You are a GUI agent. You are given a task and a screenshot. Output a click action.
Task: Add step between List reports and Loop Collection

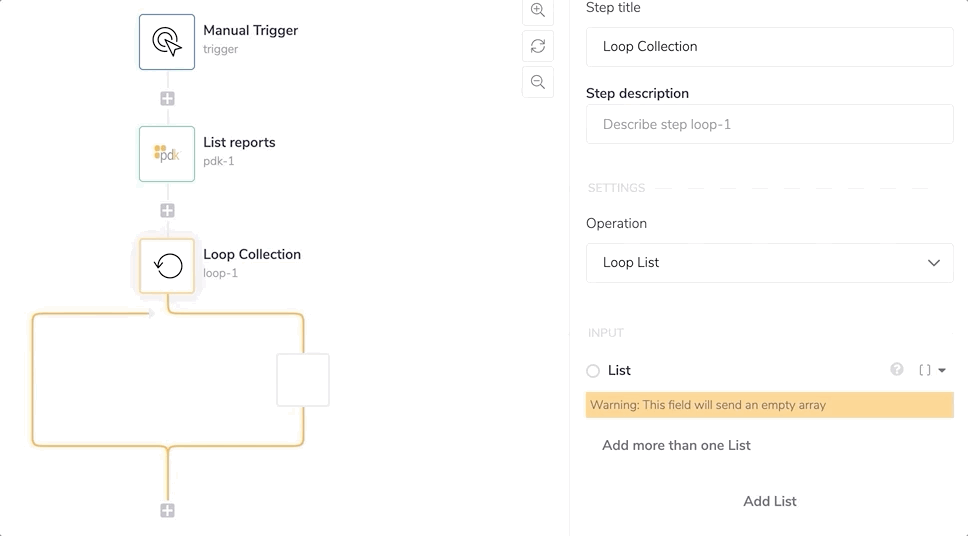pyautogui.click(x=167, y=211)
